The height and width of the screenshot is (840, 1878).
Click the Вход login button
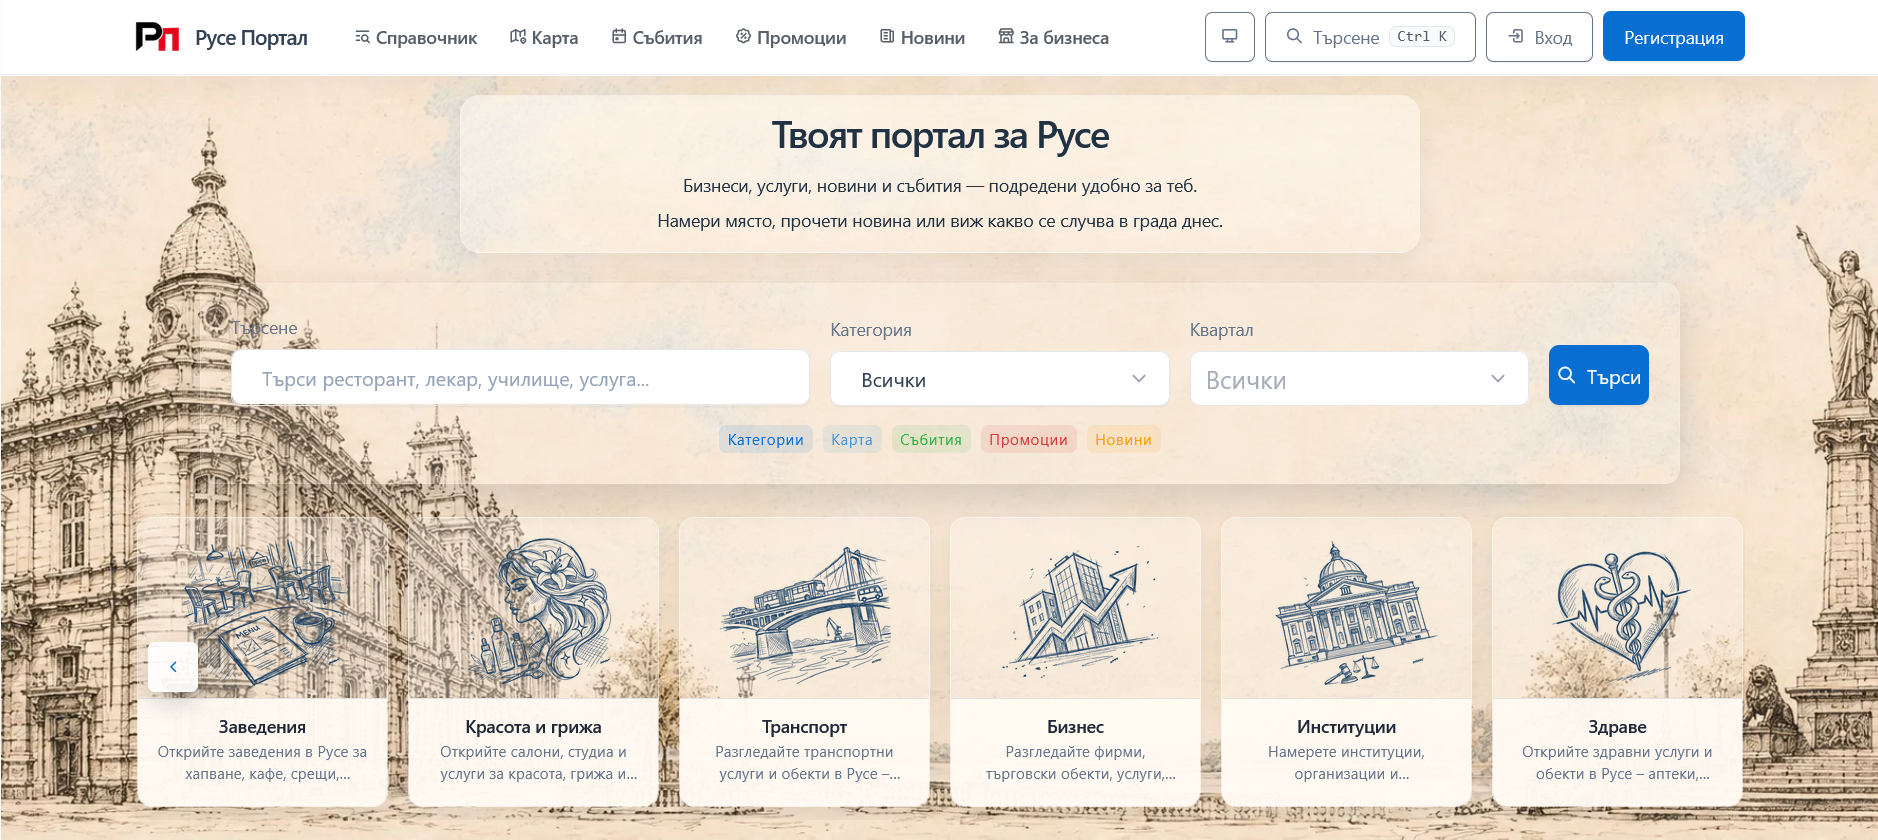[1539, 37]
